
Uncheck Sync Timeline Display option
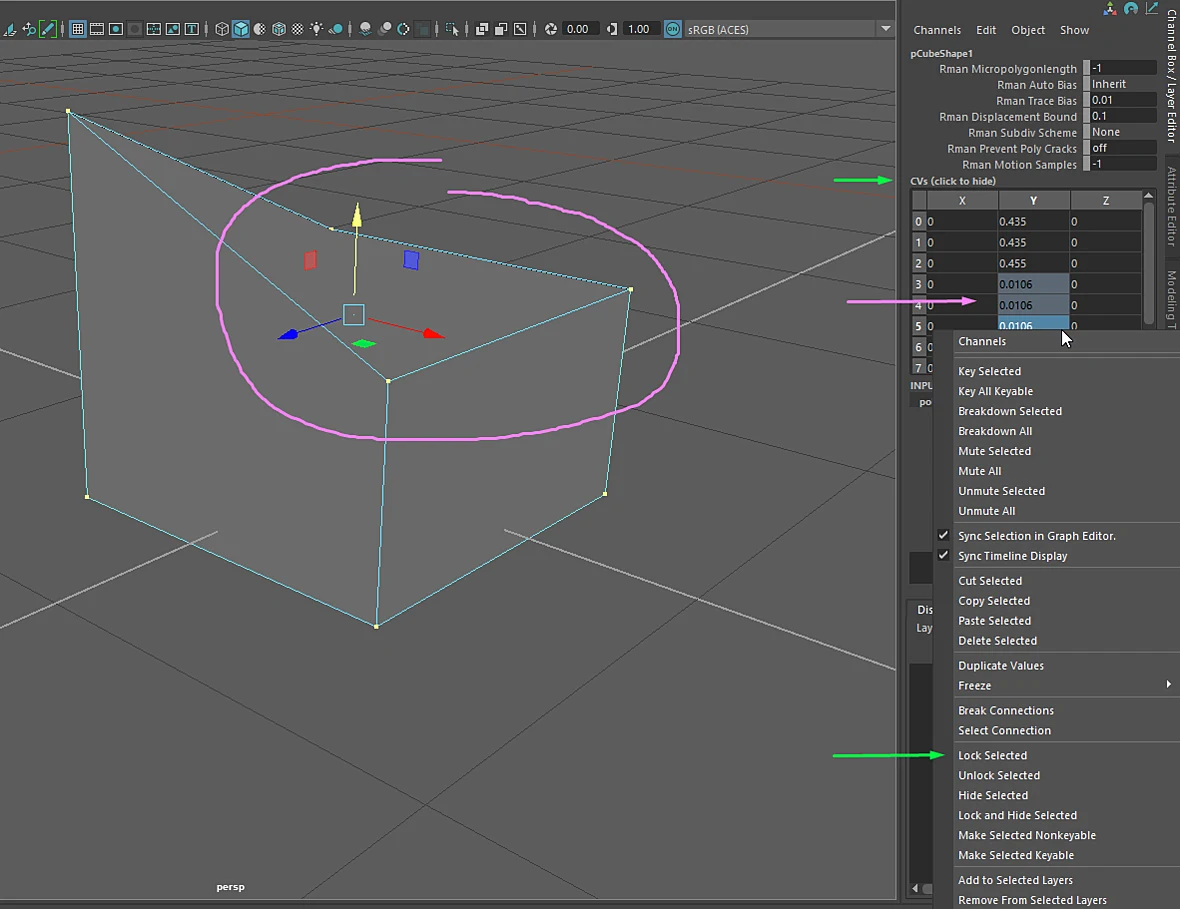tap(943, 555)
